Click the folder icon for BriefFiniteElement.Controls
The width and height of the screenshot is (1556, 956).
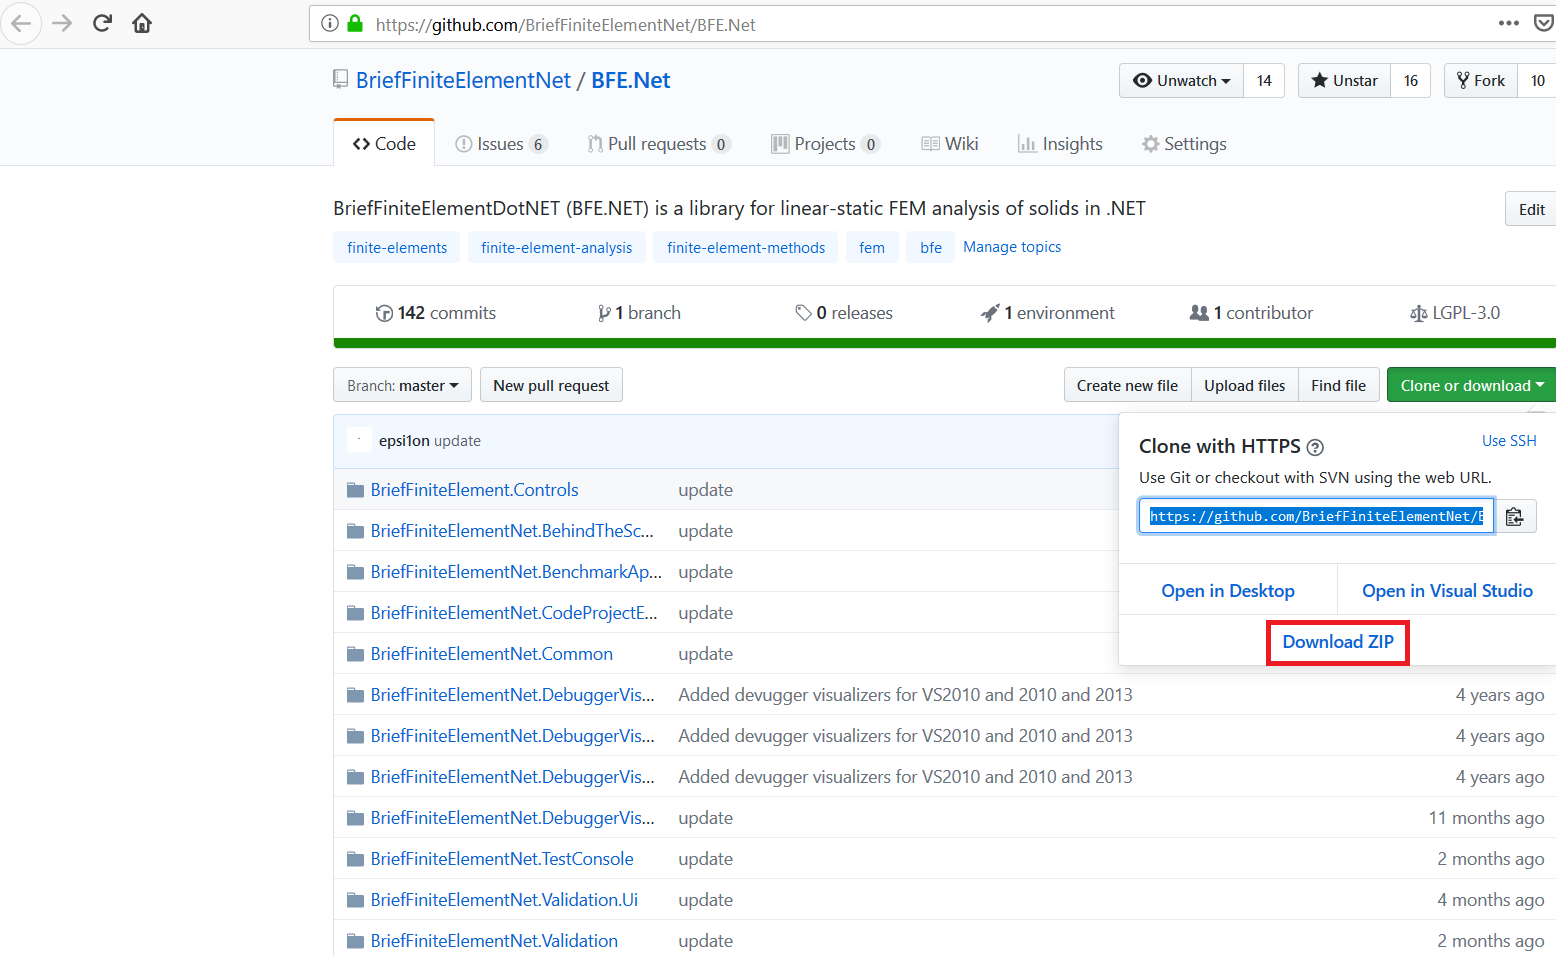[x=355, y=490]
